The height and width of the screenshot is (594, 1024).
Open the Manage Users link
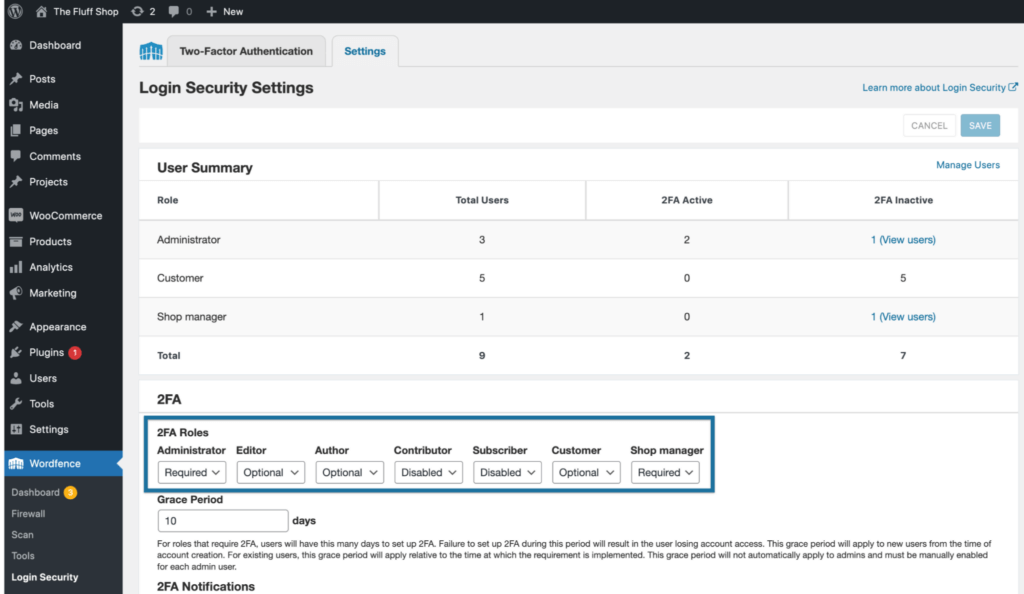click(x=967, y=164)
